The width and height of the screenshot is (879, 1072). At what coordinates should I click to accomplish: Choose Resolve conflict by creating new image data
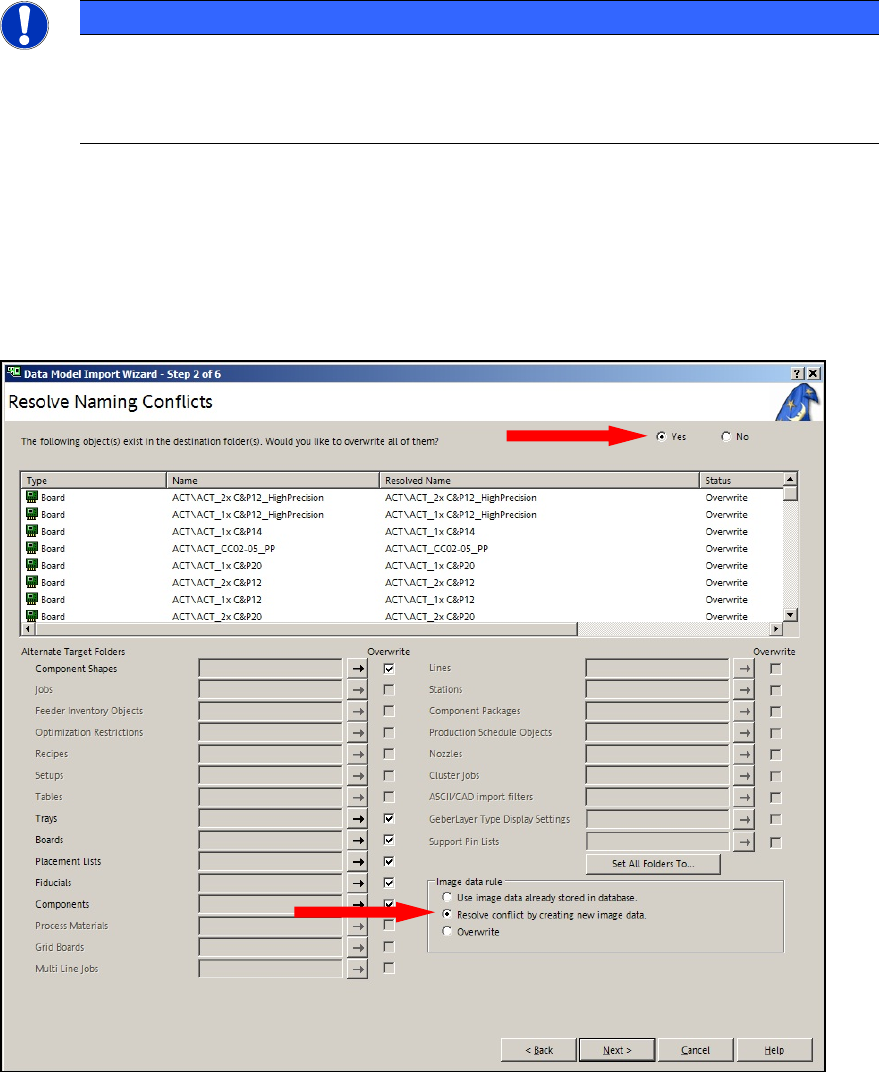point(447,914)
